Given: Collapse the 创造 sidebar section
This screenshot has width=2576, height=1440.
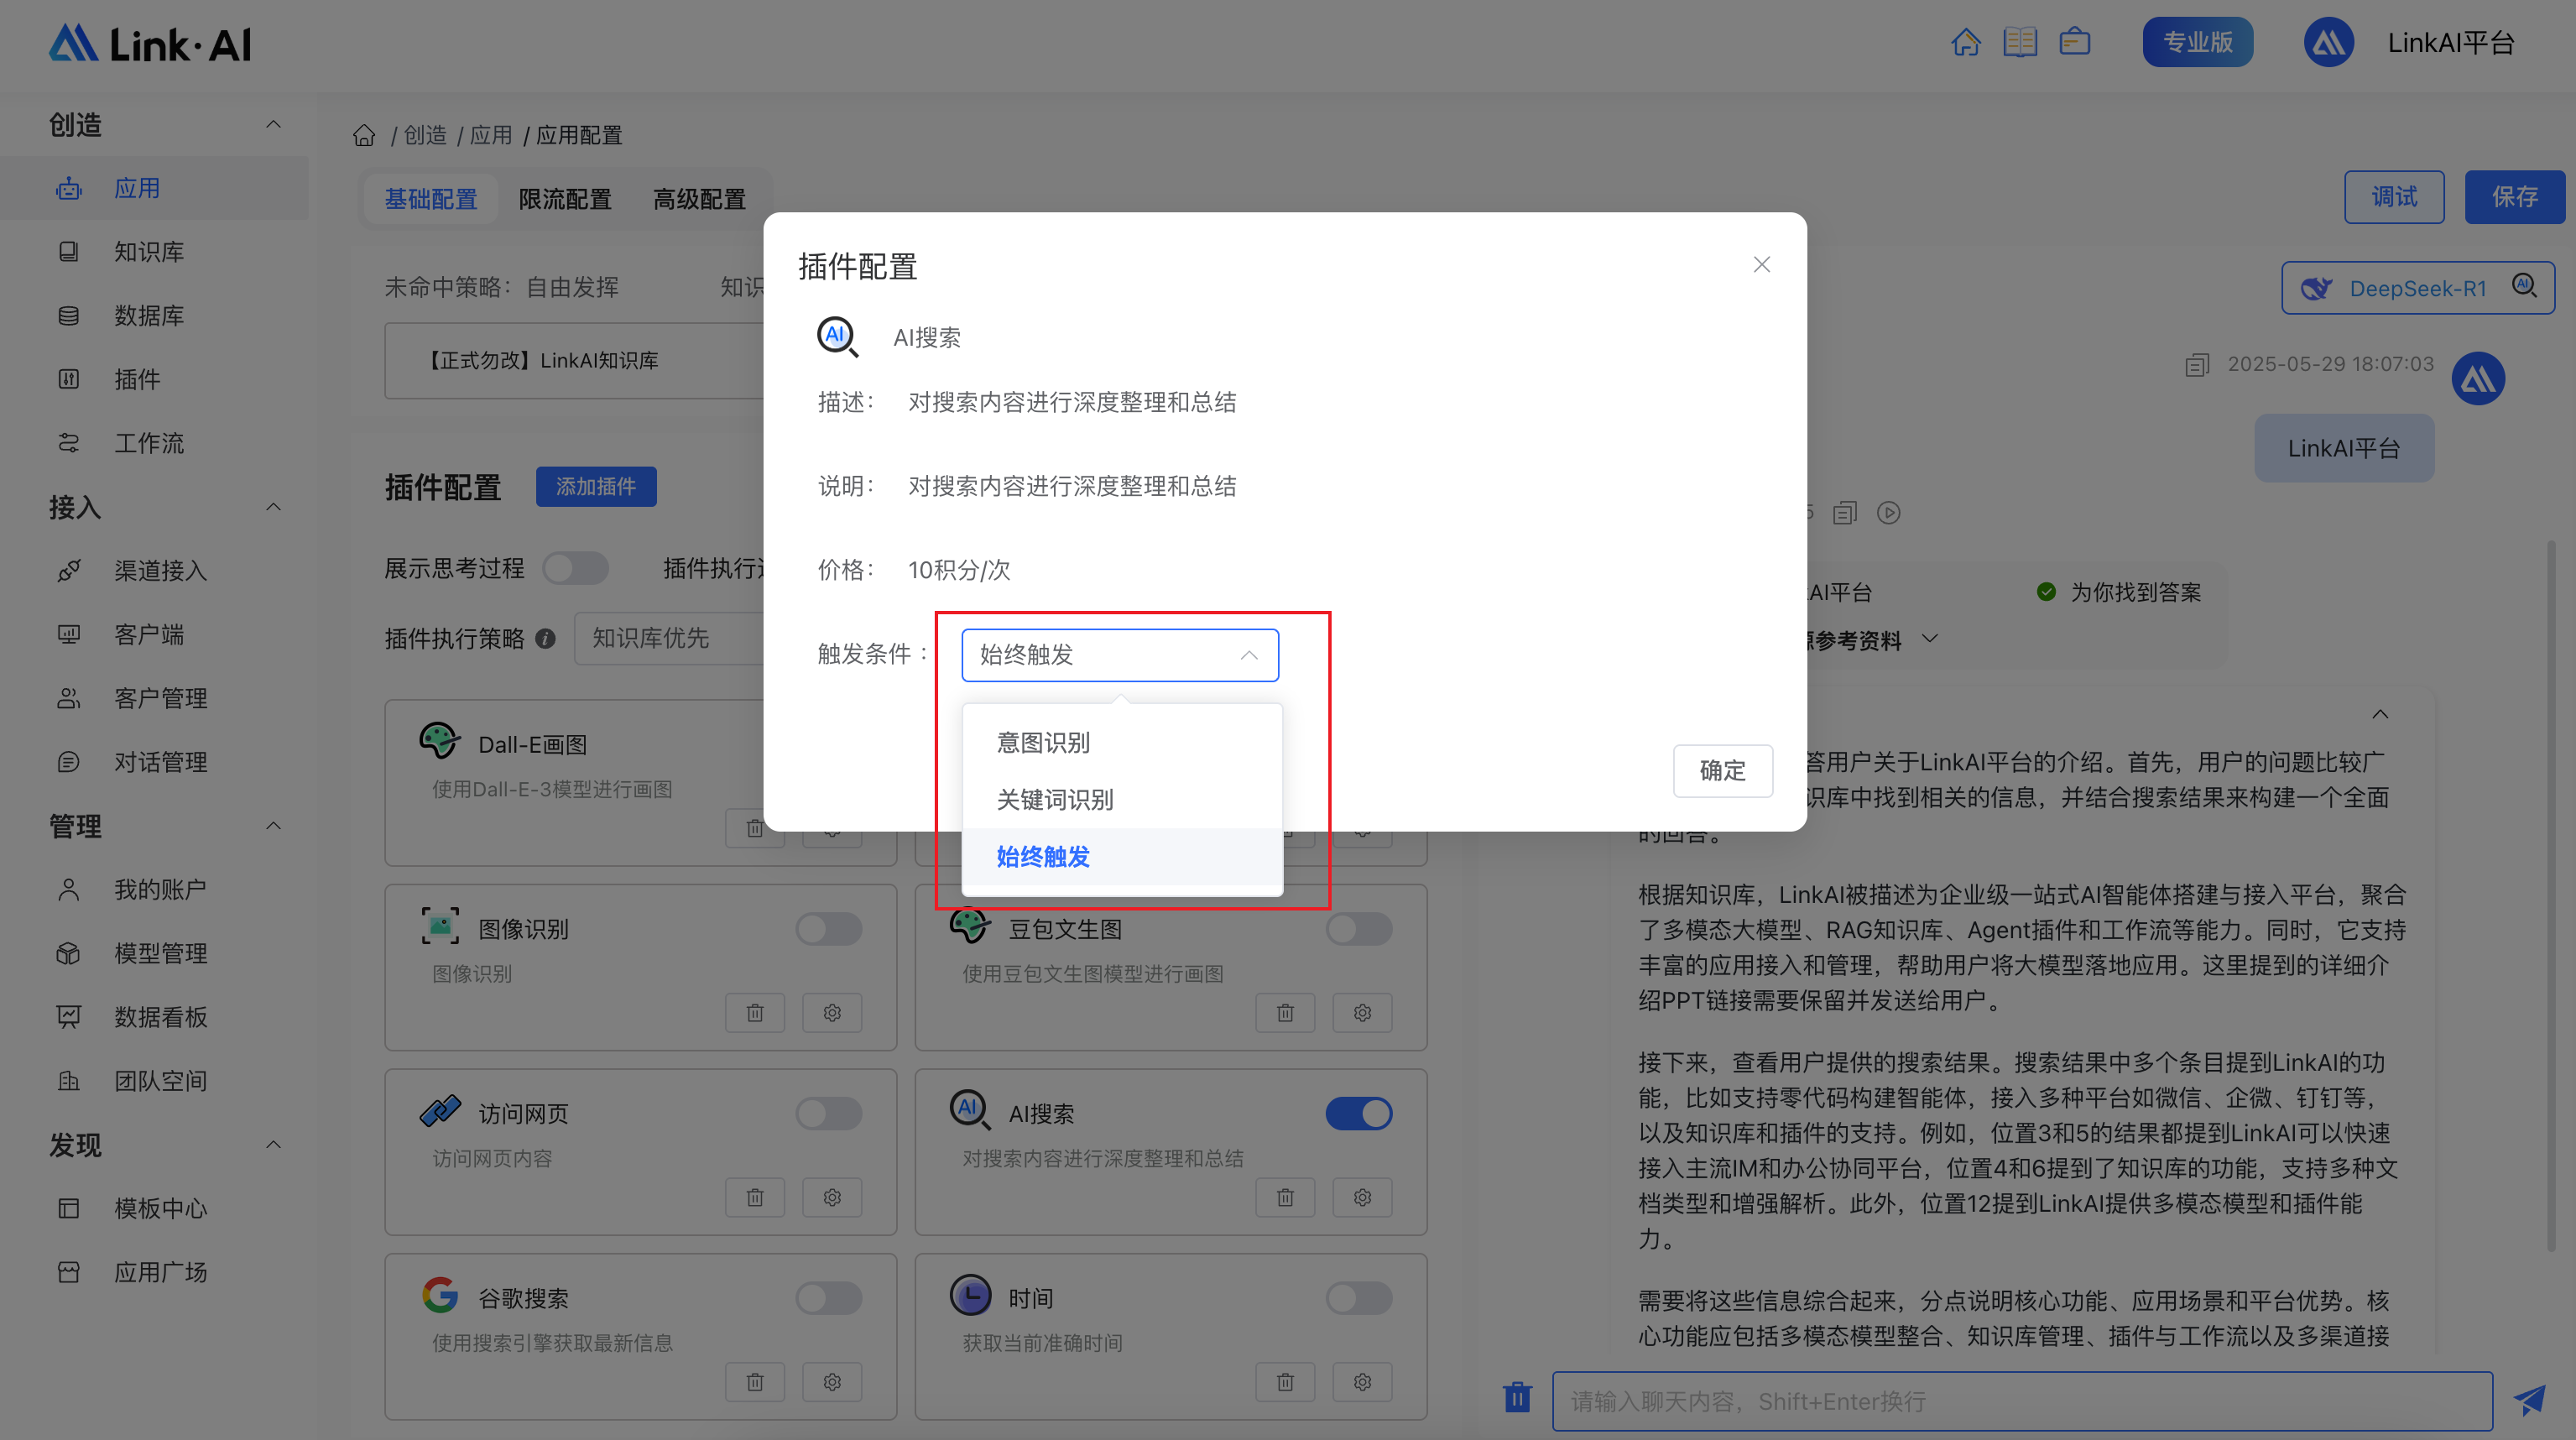Looking at the screenshot, I should click(x=273, y=125).
